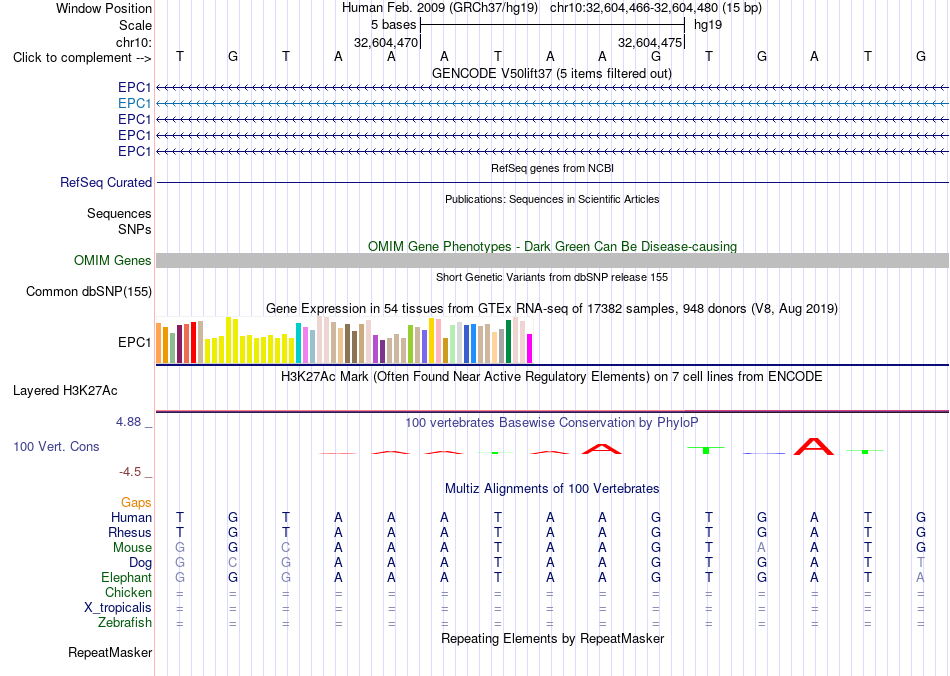The height and width of the screenshot is (676, 950).
Task: Click the "Click to complement -->" label
Action: click(x=82, y=58)
